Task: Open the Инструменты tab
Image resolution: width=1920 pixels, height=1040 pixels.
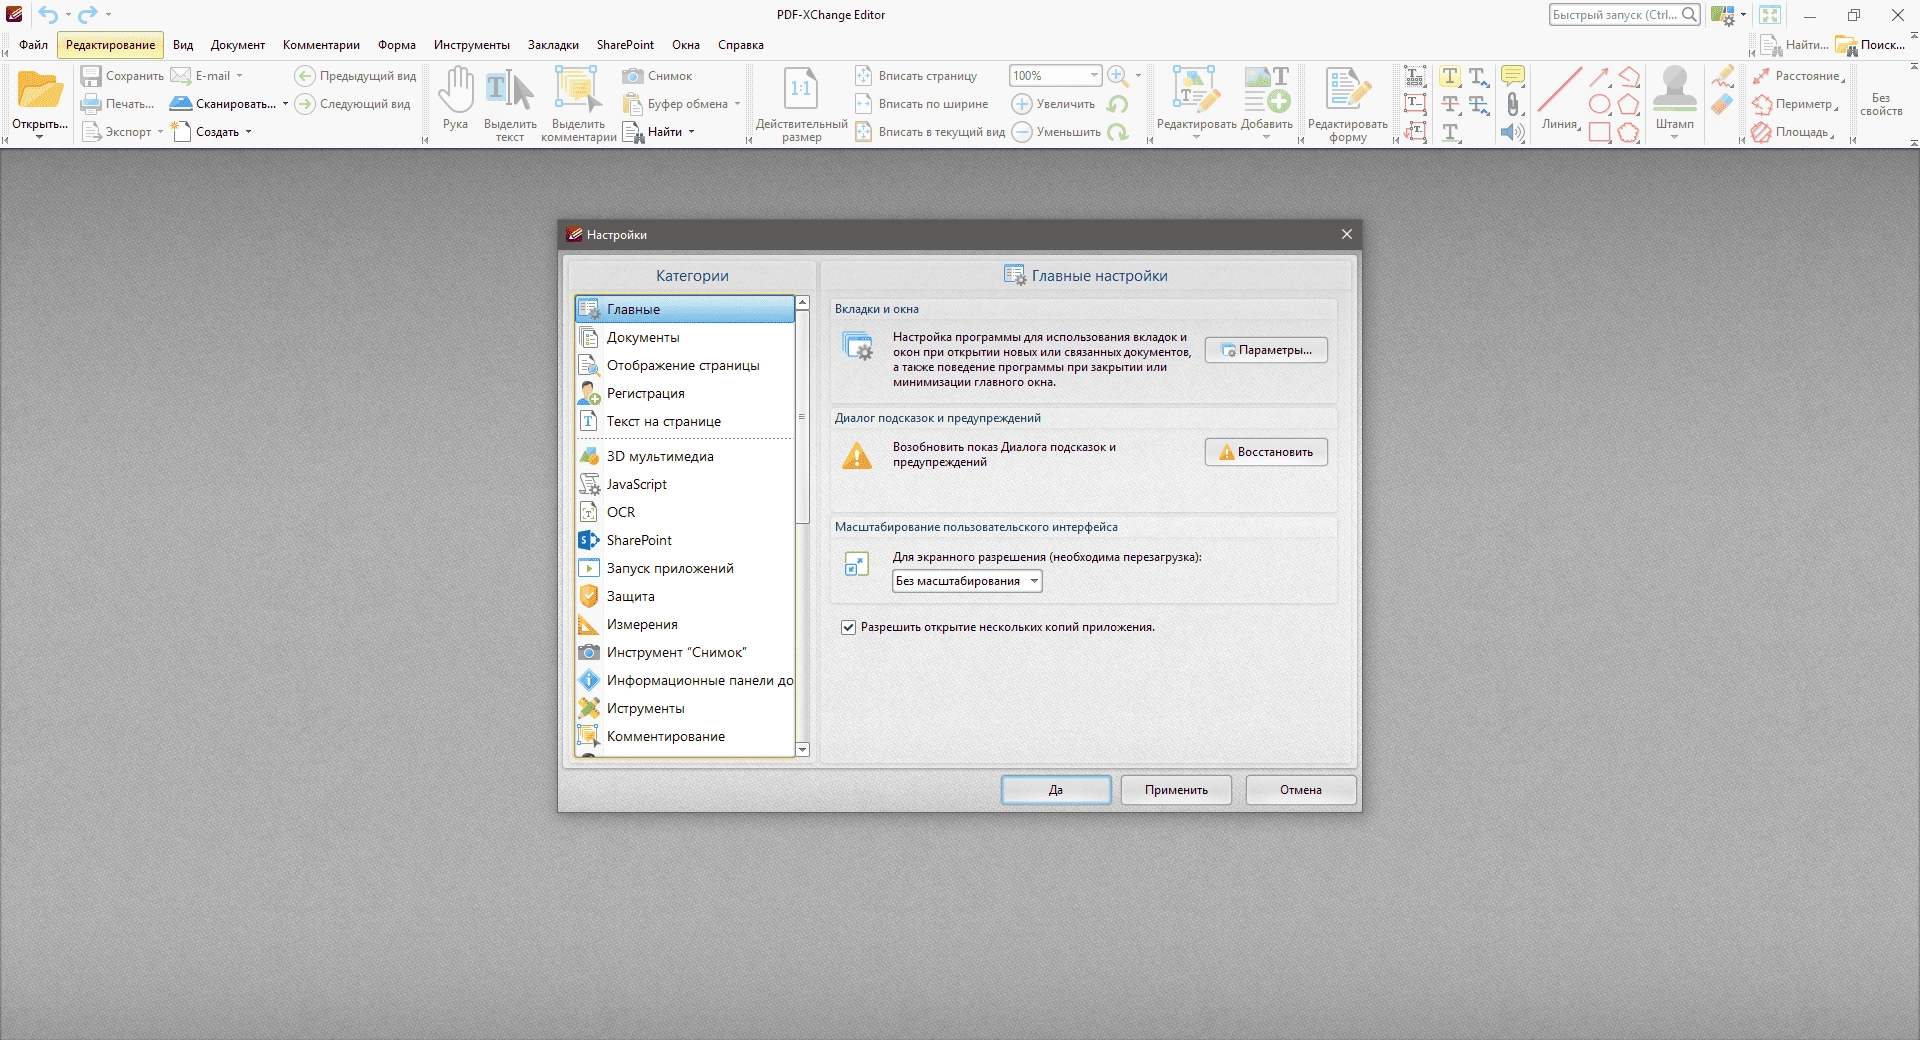Action: tap(472, 45)
